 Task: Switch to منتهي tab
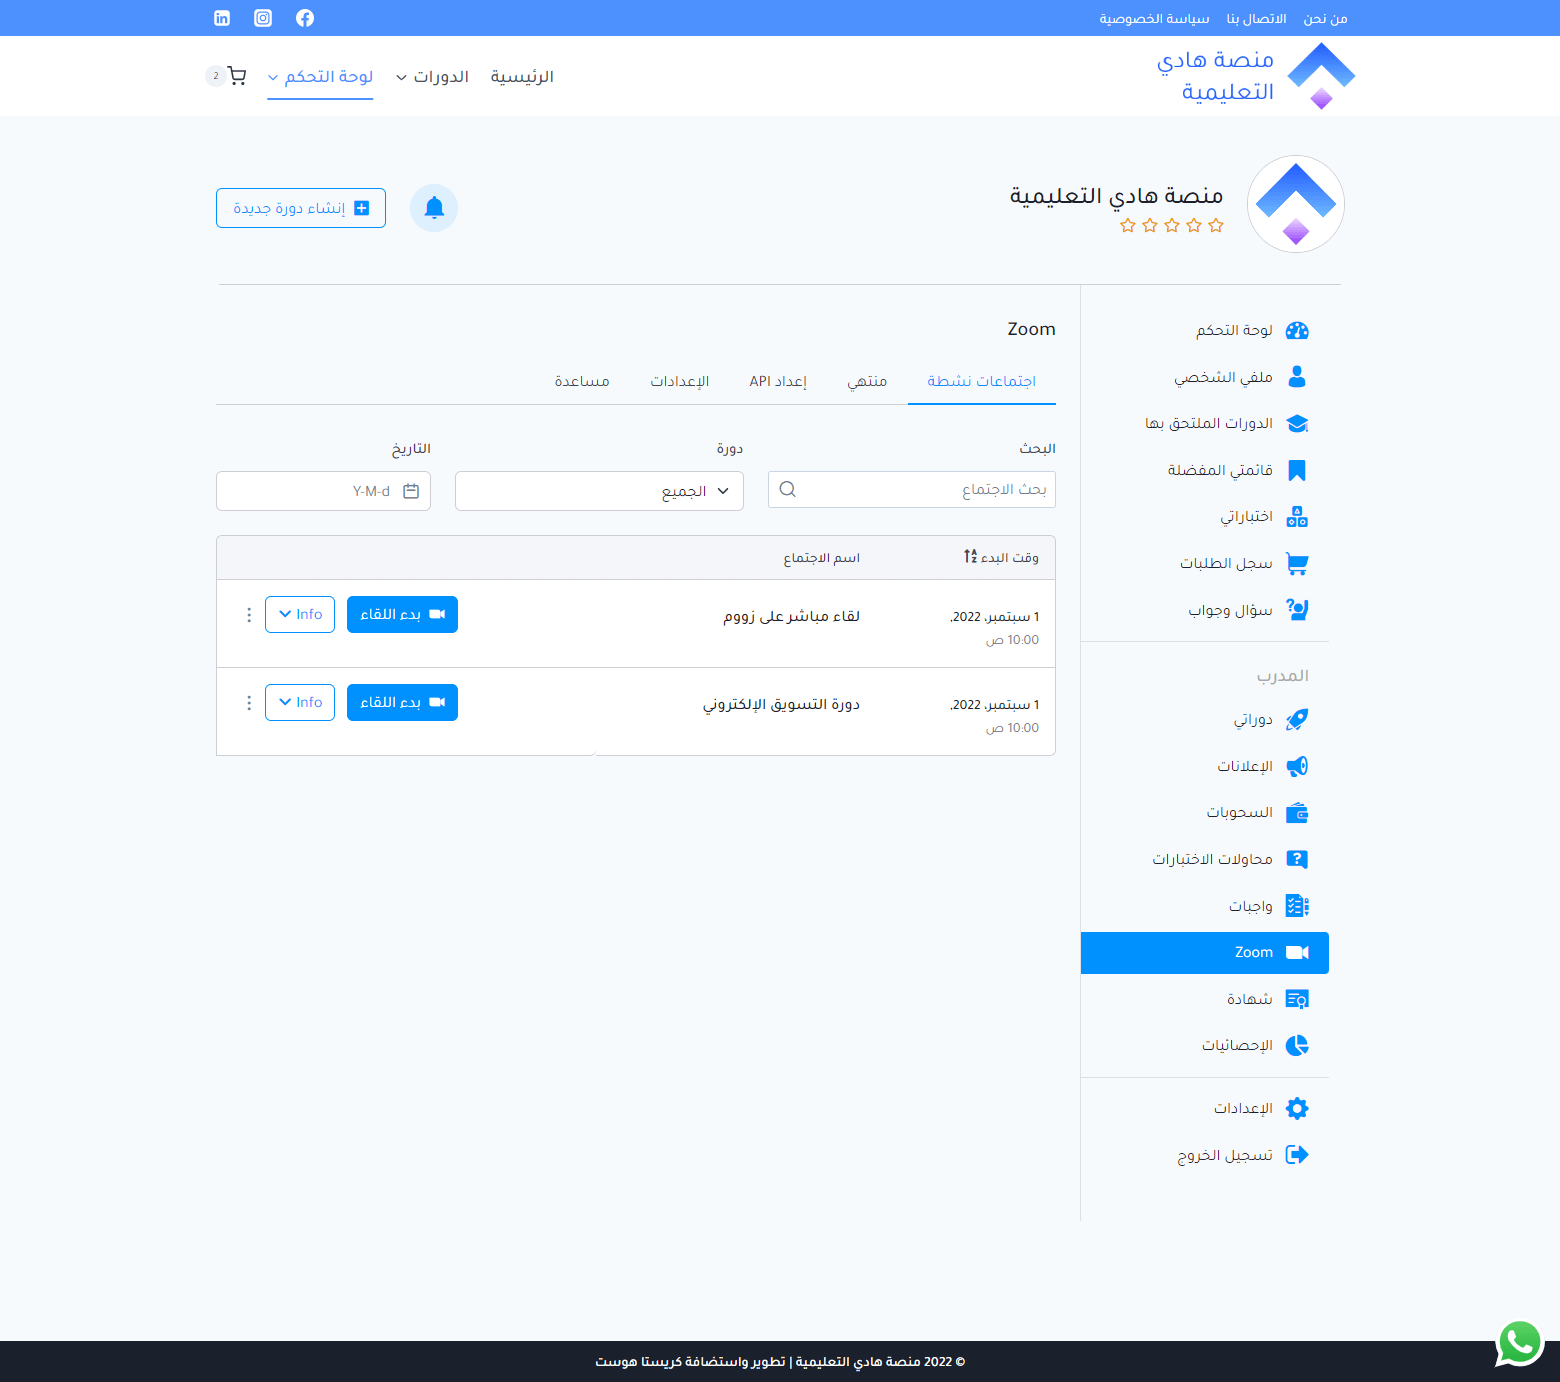click(867, 381)
